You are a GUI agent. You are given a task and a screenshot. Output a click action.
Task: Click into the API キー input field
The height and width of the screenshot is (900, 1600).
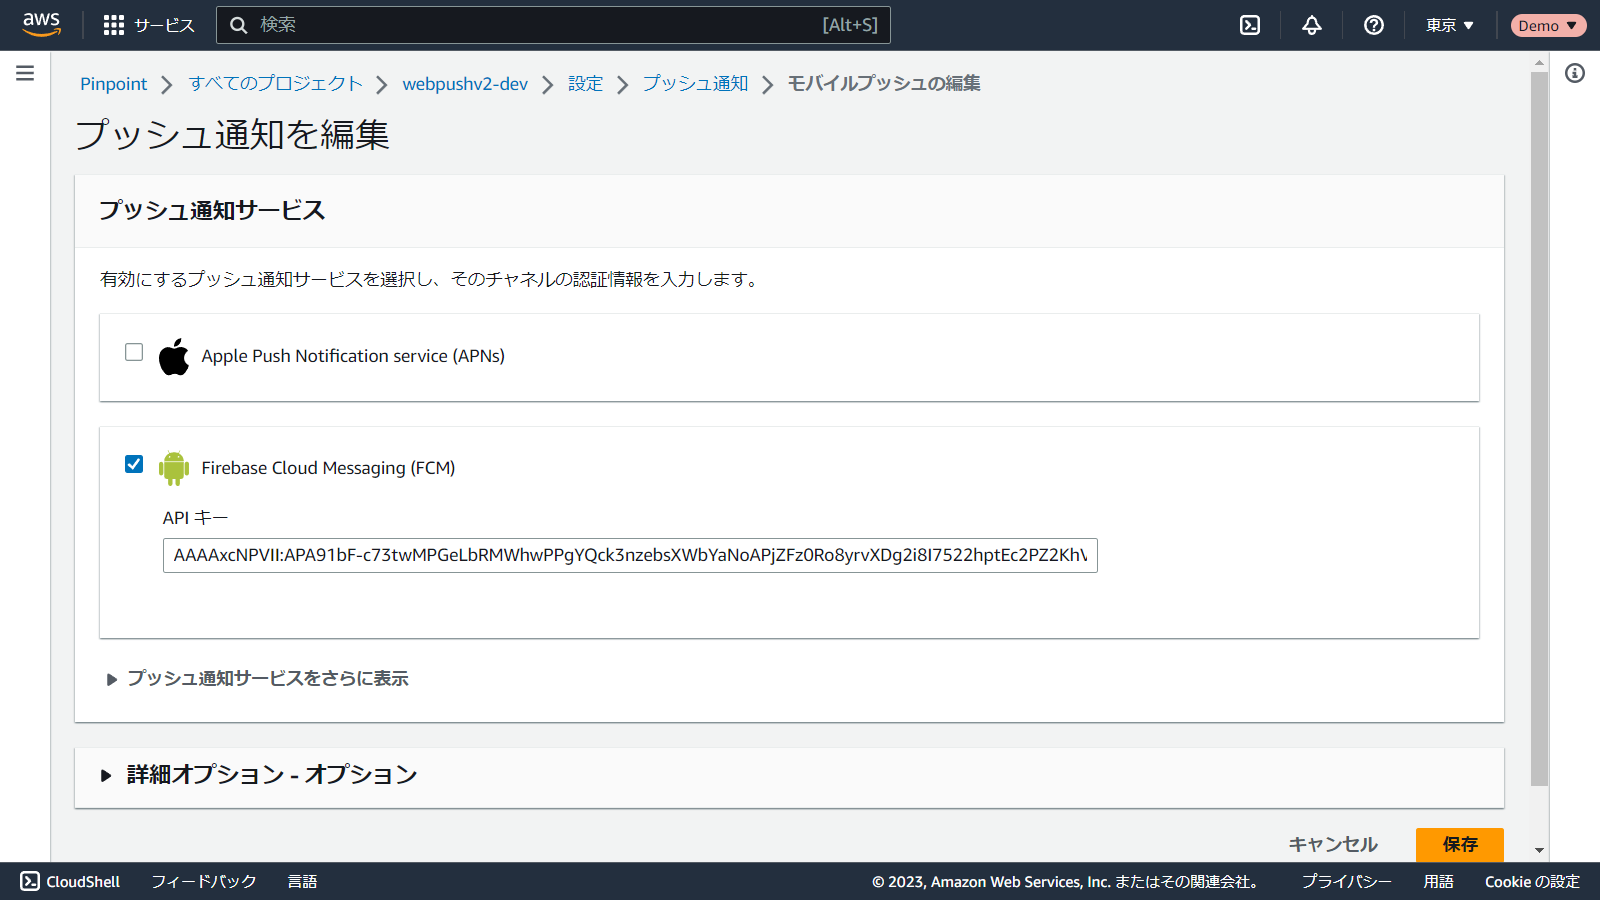click(x=630, y=556)
